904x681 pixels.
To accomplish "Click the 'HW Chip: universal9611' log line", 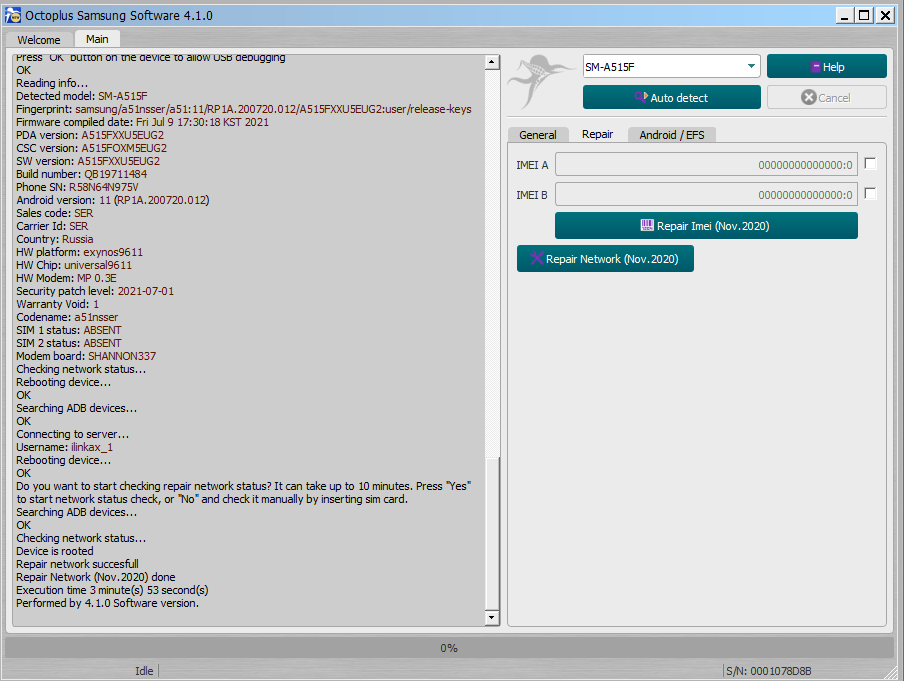I will 74,265.
